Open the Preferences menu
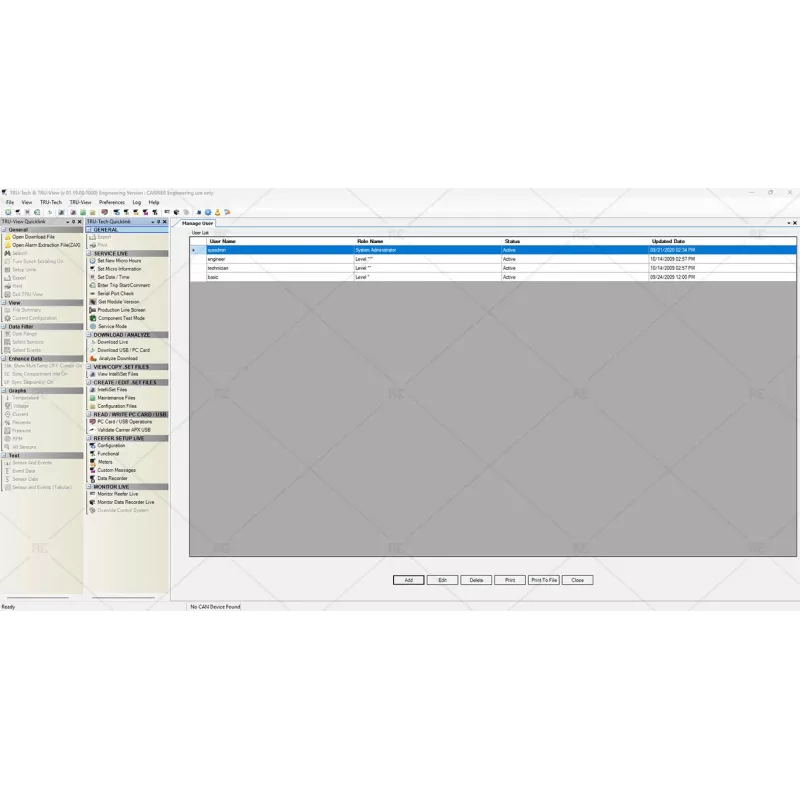This screenshot has width=800, height=800. pos(111,202)
